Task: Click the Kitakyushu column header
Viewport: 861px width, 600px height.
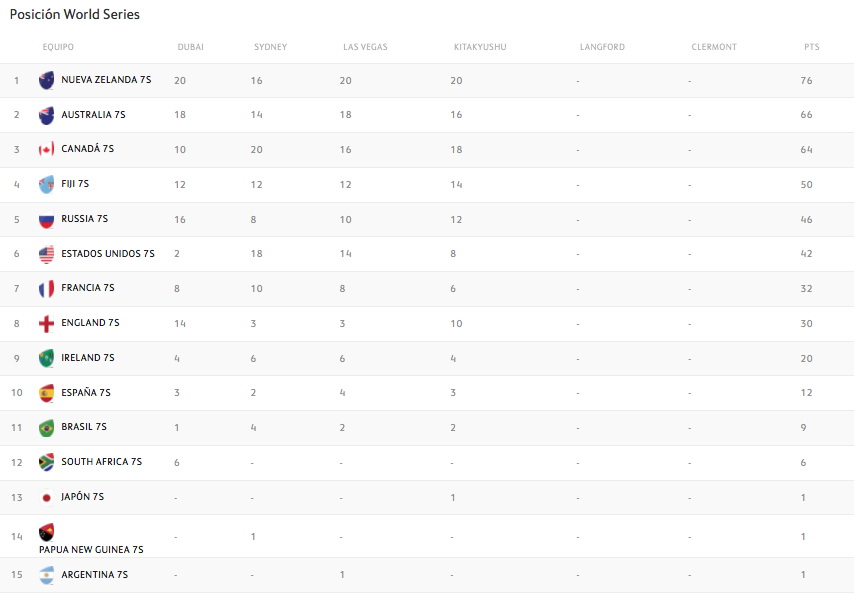Action: coord(480,47)
